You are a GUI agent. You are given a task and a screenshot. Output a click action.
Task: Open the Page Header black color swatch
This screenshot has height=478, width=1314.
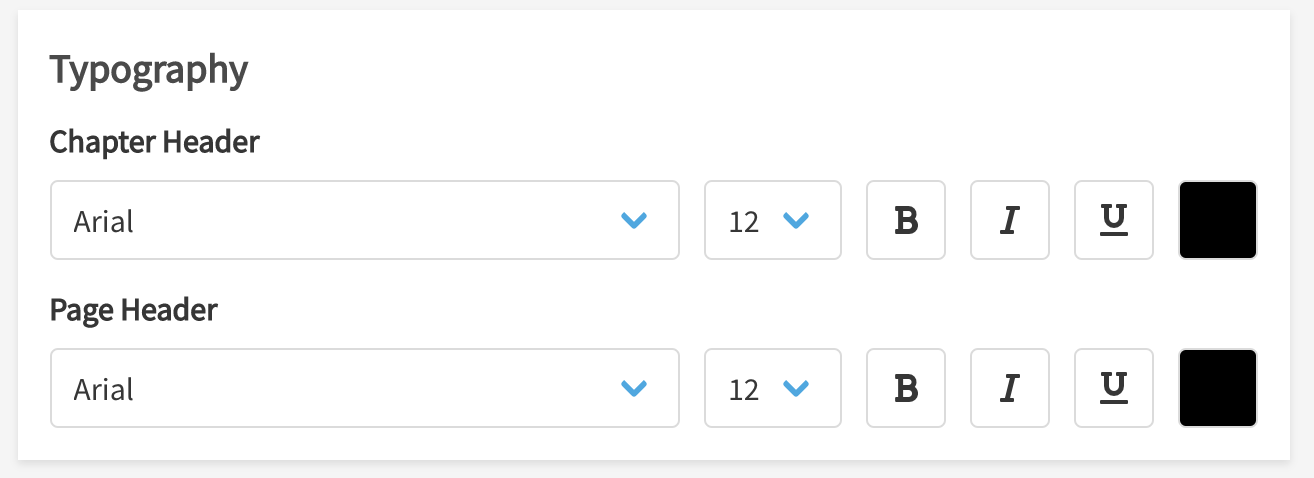(1218, 388)
